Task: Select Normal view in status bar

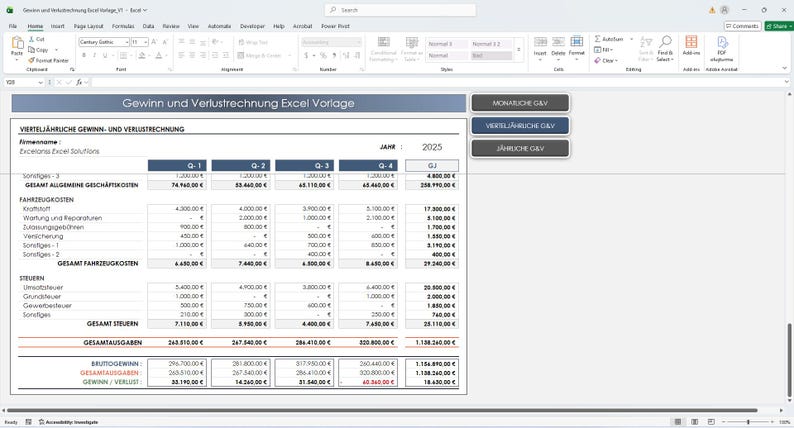Action: coord(678,422)
